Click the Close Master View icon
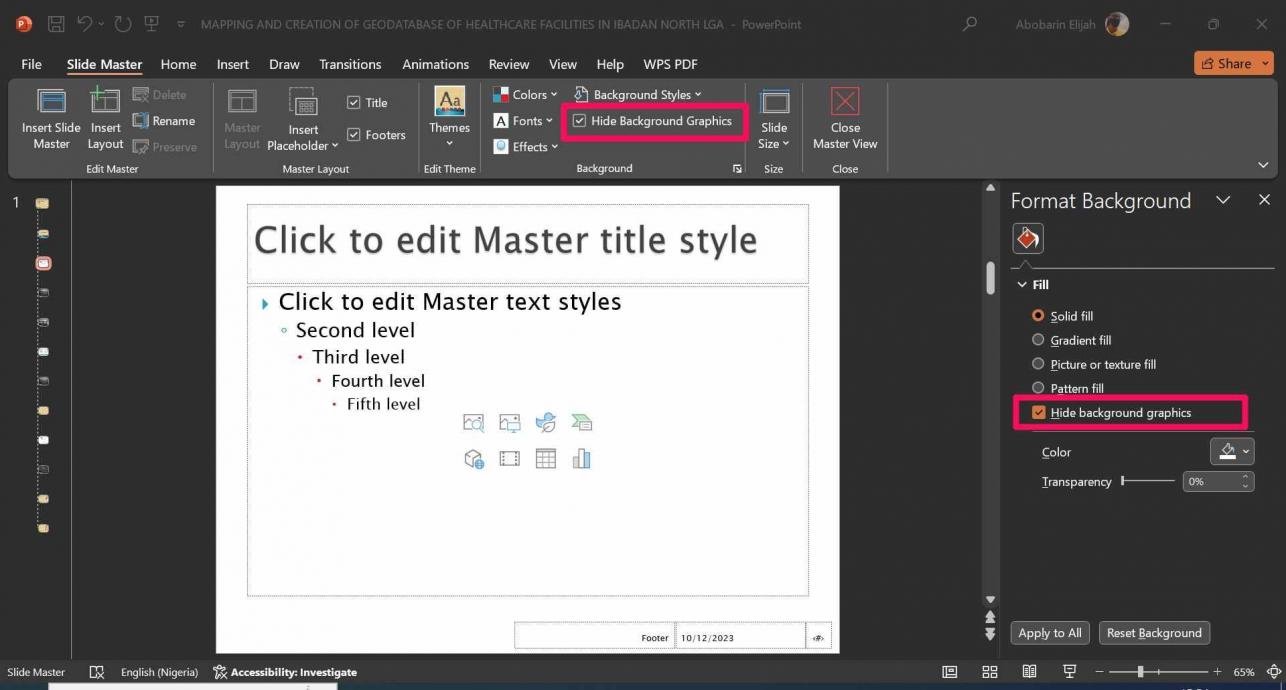Screen dimensions: 1286x690 tap(845, 102)
